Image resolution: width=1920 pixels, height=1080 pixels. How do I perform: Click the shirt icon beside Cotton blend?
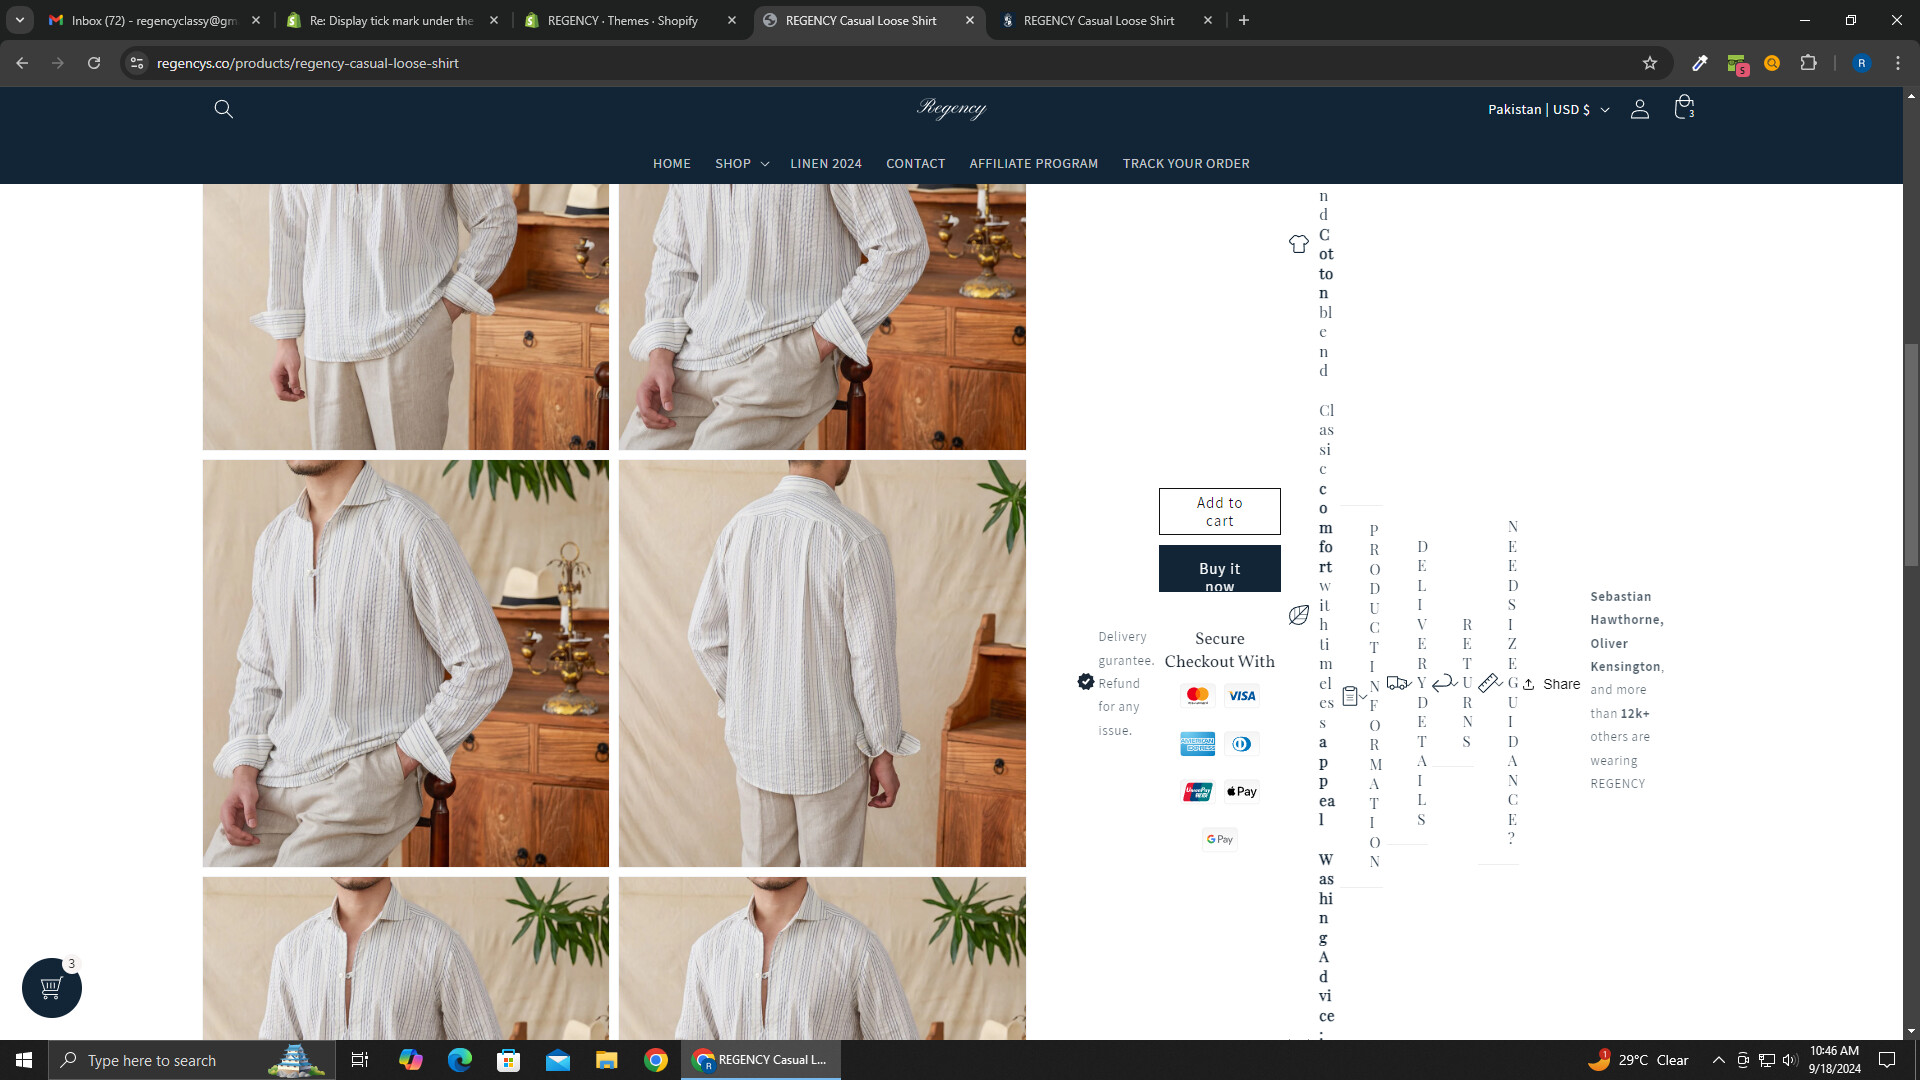pos(1298,244)
